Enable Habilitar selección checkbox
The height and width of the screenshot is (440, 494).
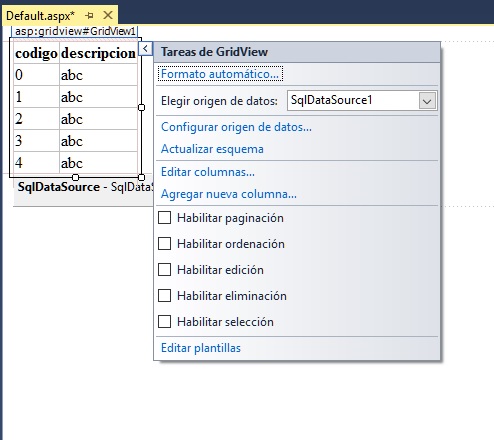point(164,322)
